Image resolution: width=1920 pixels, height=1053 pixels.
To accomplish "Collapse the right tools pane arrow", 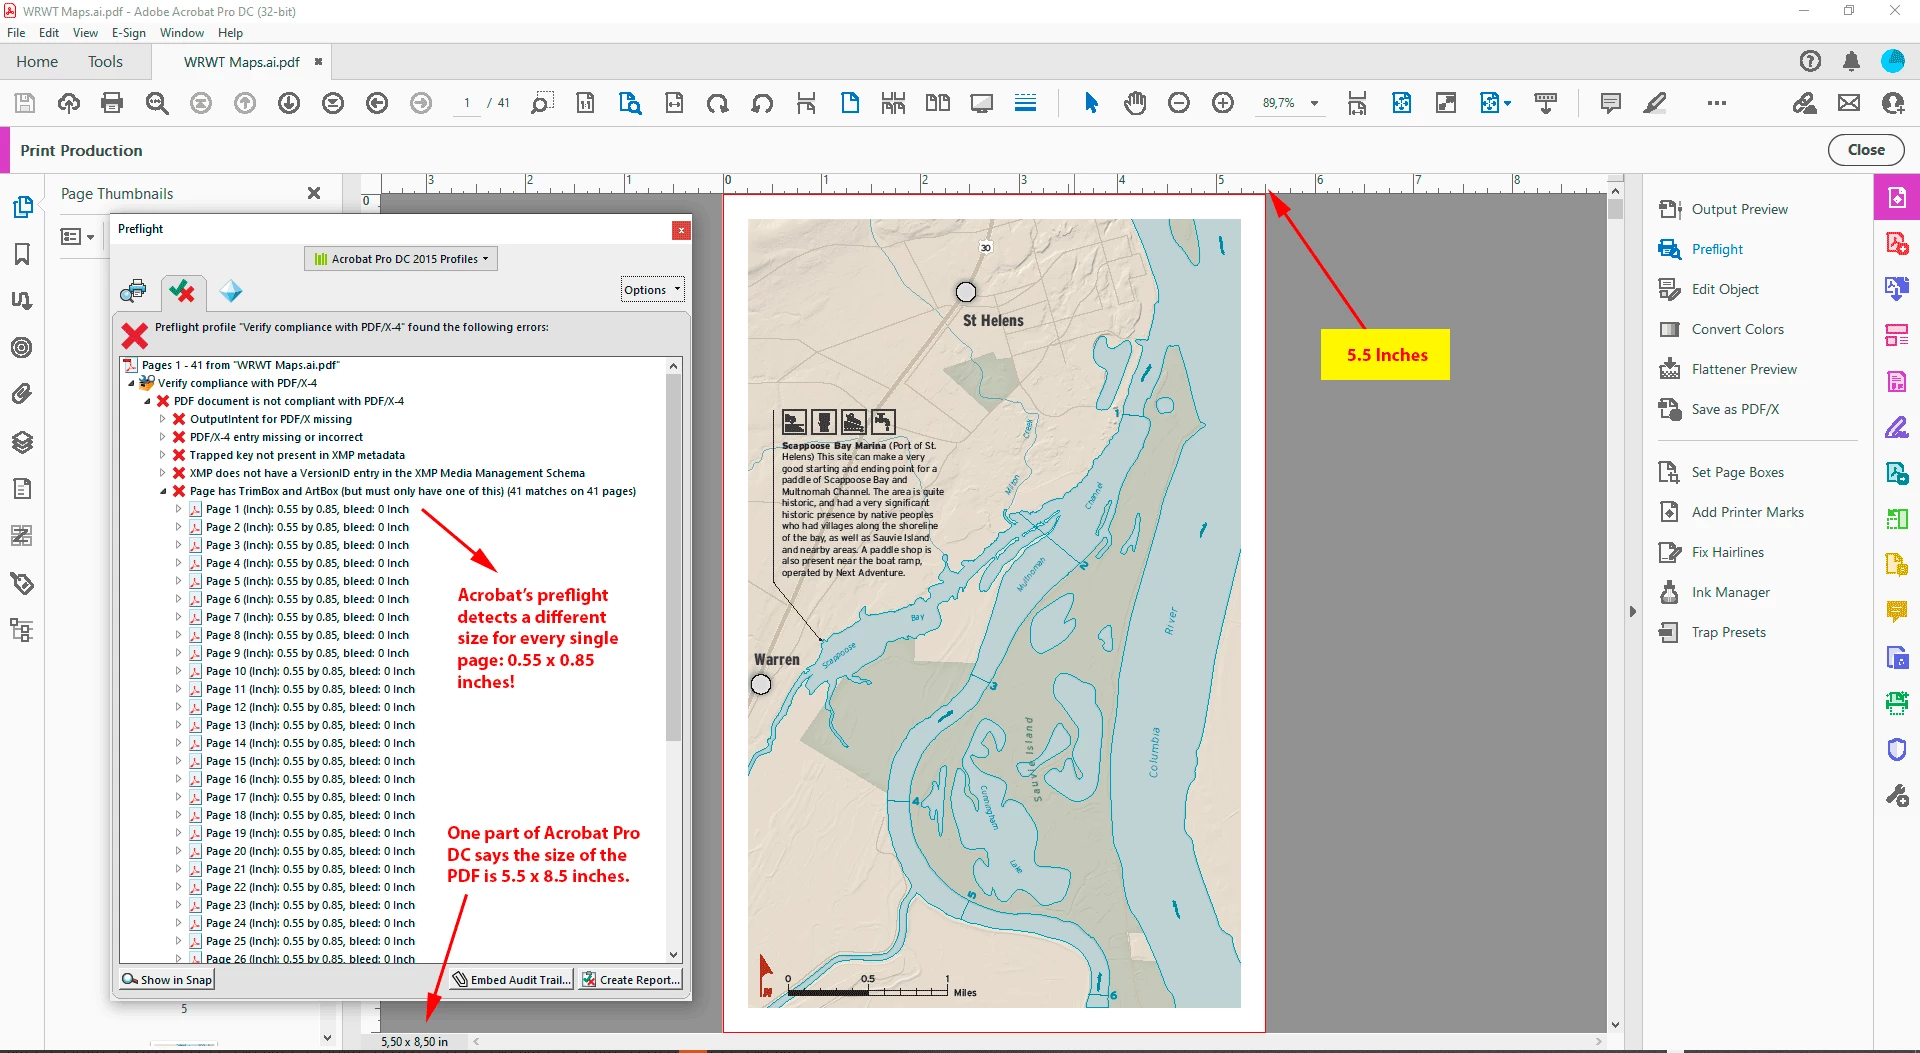I will [1632, 611].
